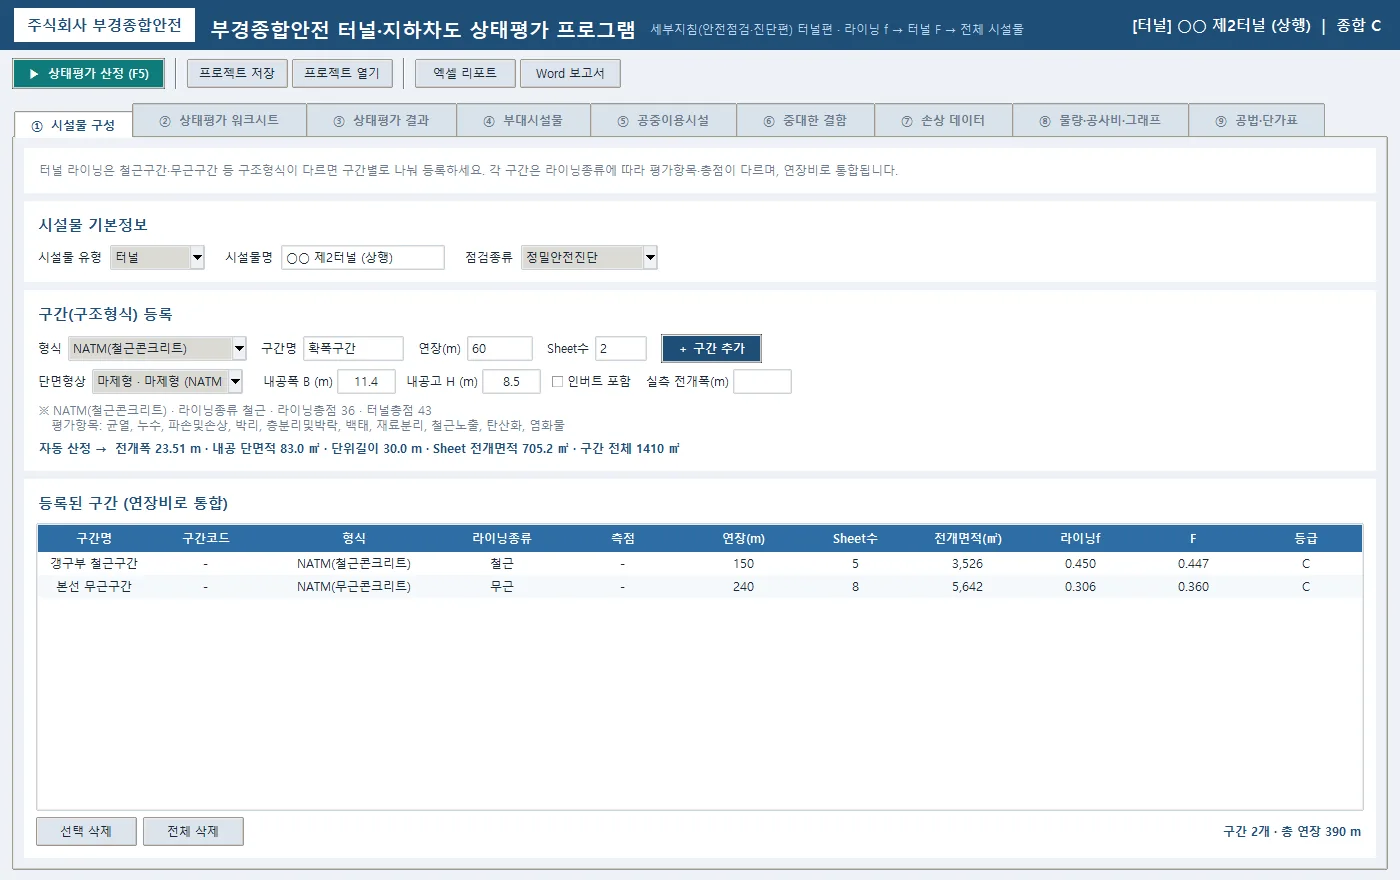1400x880 pixels.
Task: Click the 형식 column header
Action: [354, 538]
